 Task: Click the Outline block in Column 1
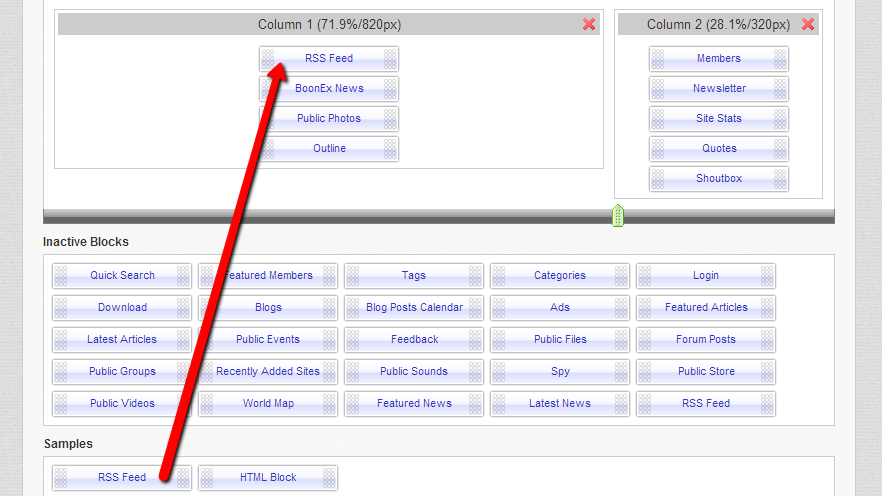pos(329,149)
